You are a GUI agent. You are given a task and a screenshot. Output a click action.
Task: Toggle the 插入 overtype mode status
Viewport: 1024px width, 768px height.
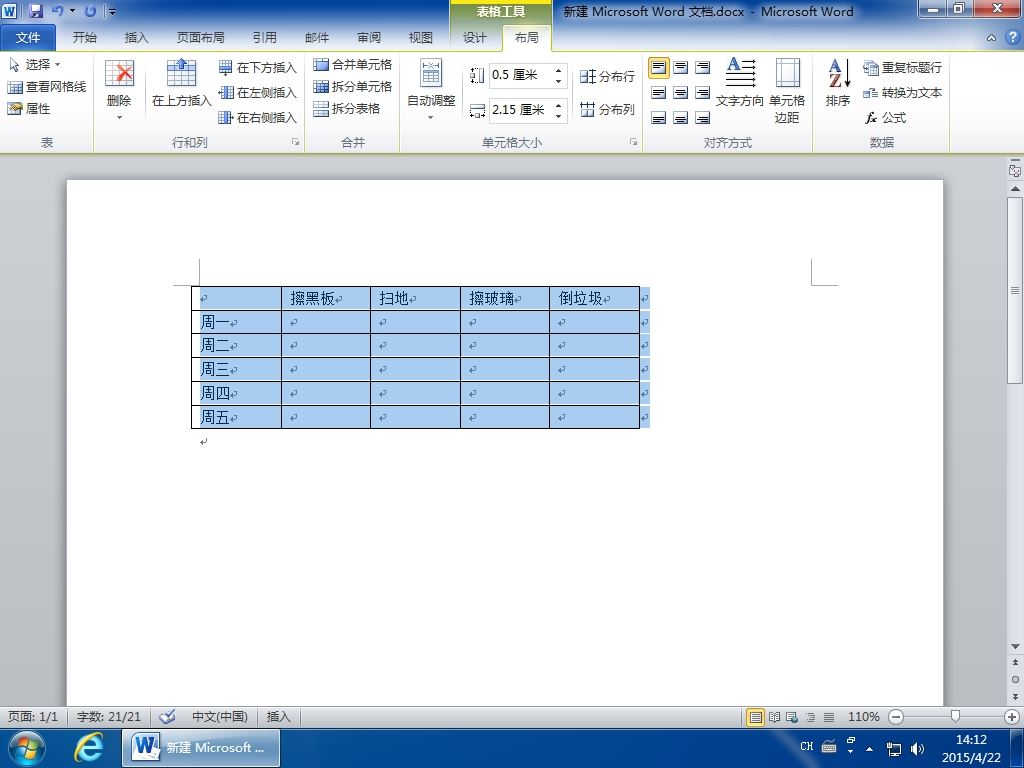(x=278, y=716)
